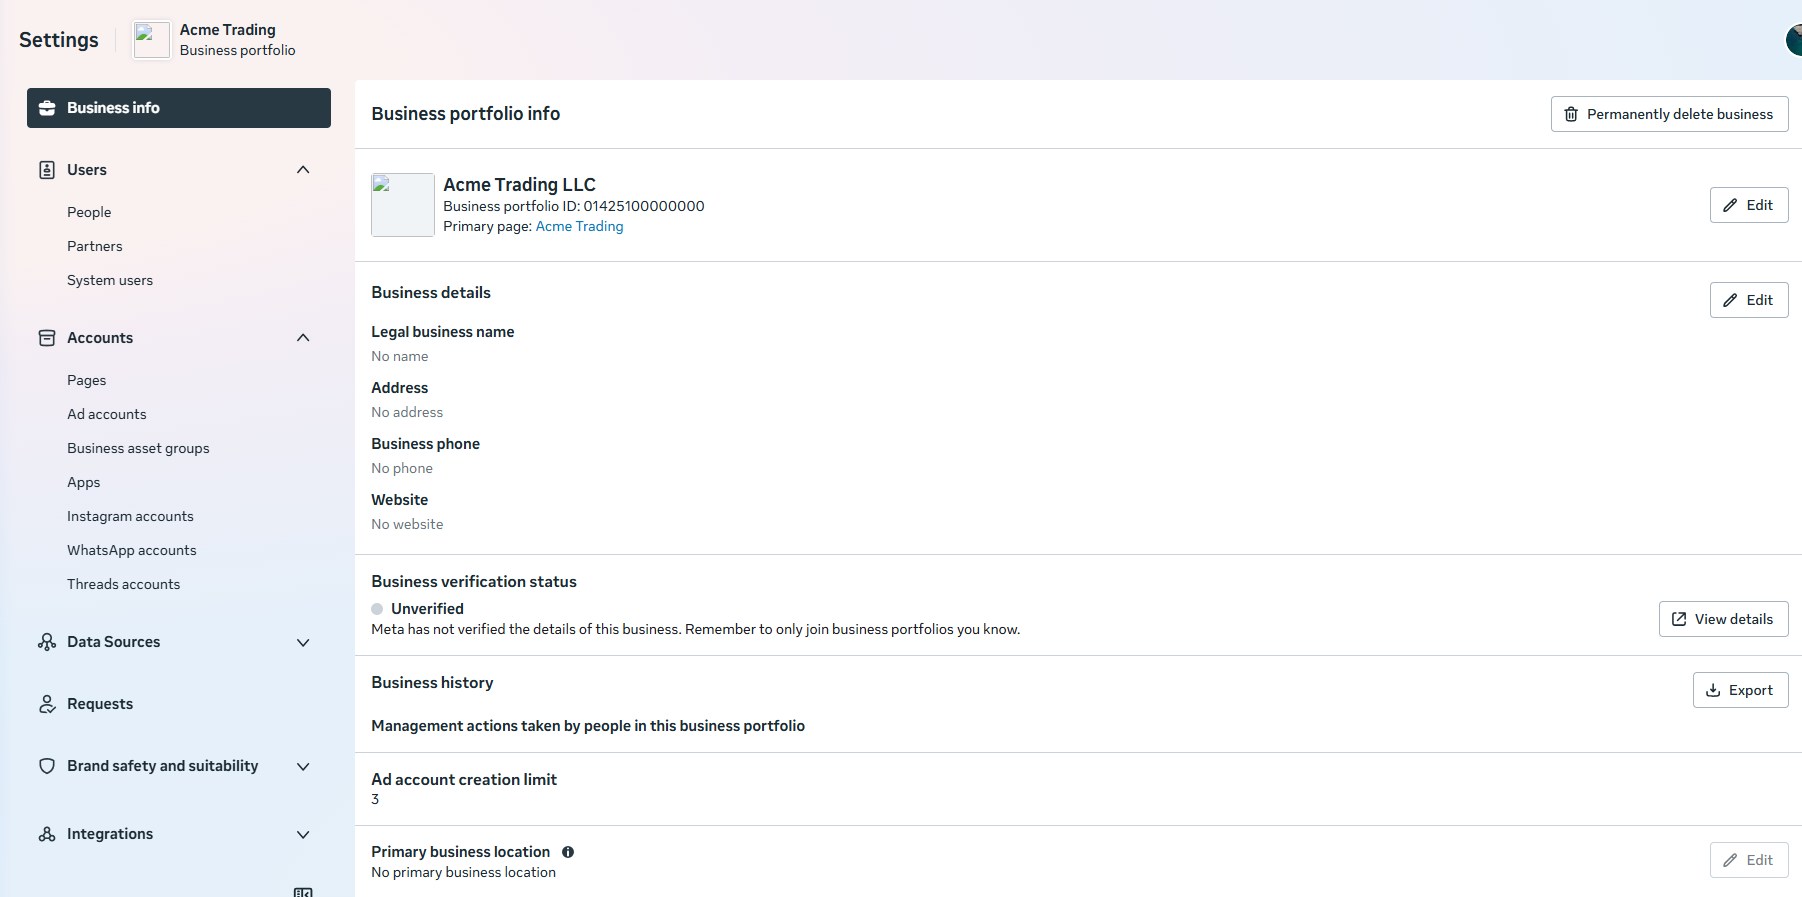Image resolution: width=1802 pixels, height=897 pixels.
Task: Edit the Acme Trading LLC portfolio info
Action: coord(1749,205)
